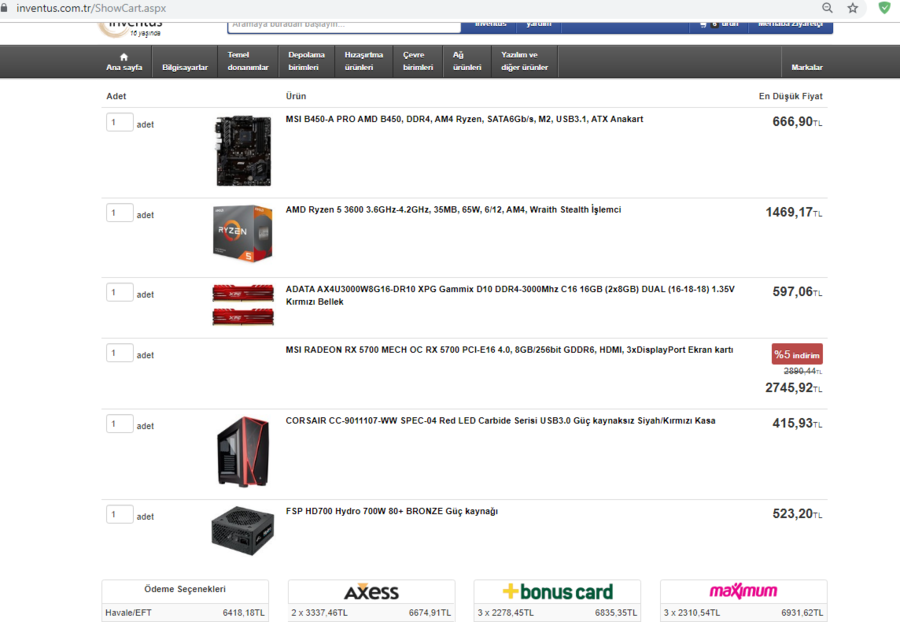Open MSI RADEON RX 5700 MECH OC link
900x622 pixels.
510,350
